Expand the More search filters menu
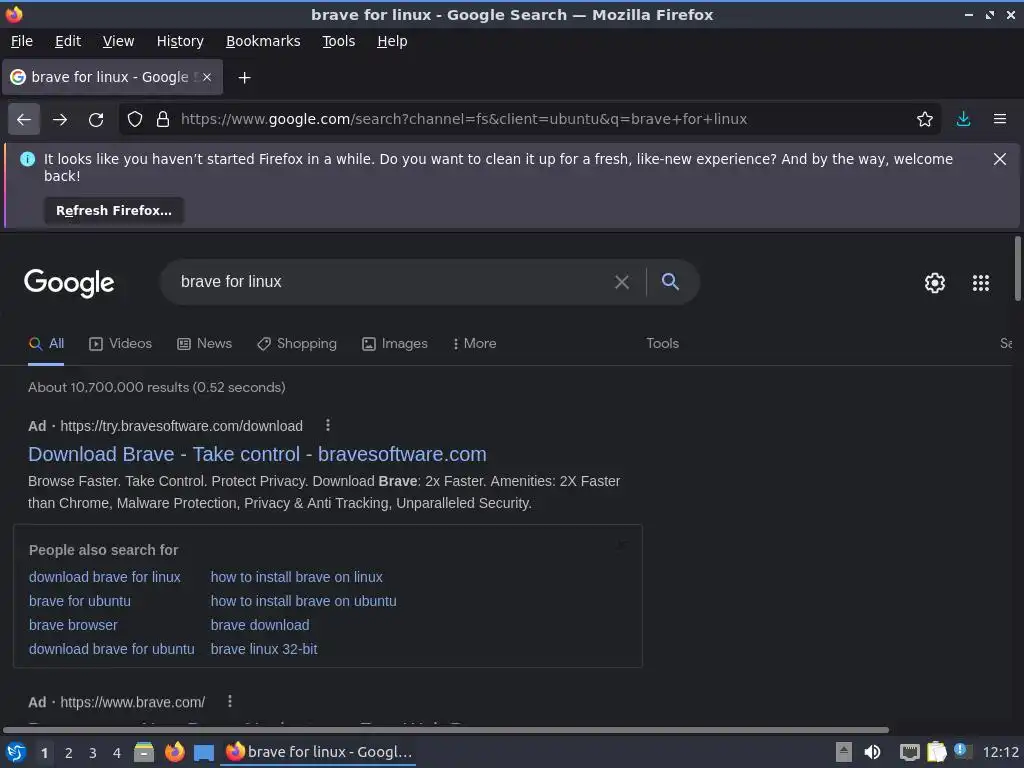1024x768 pixels. click(474, 344)
